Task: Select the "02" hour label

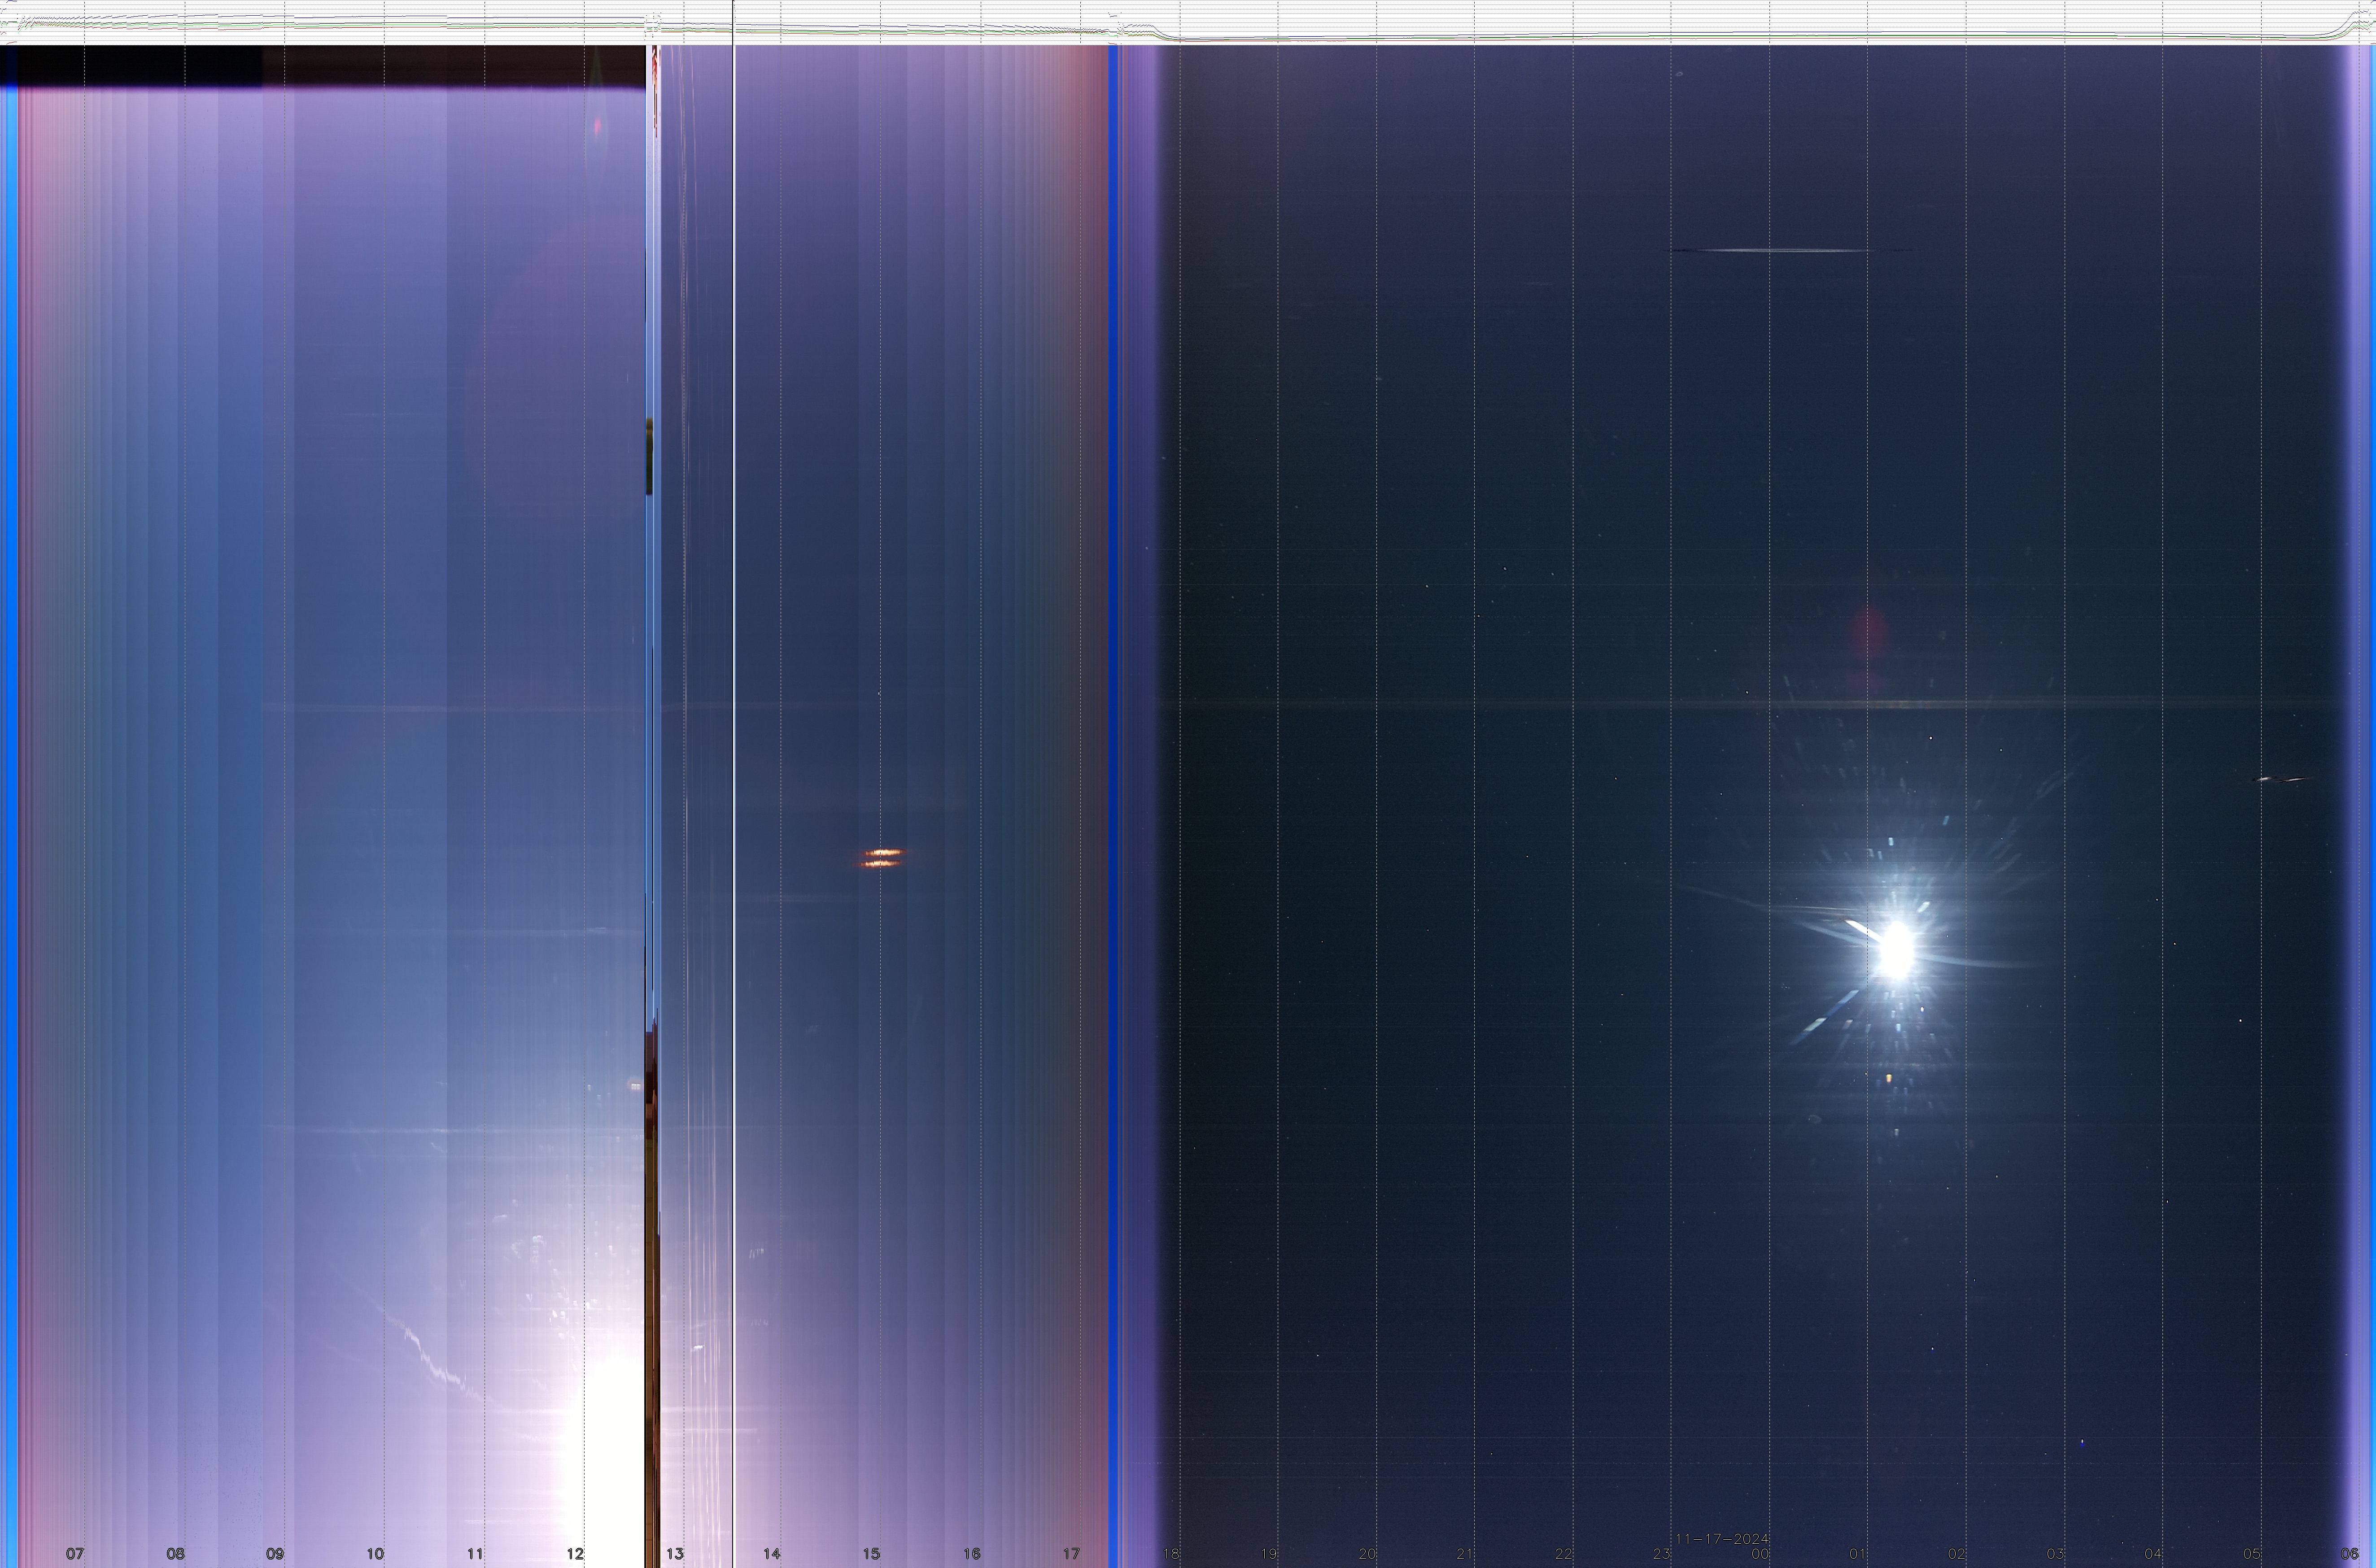Action: click(x=1957, y=1553)
